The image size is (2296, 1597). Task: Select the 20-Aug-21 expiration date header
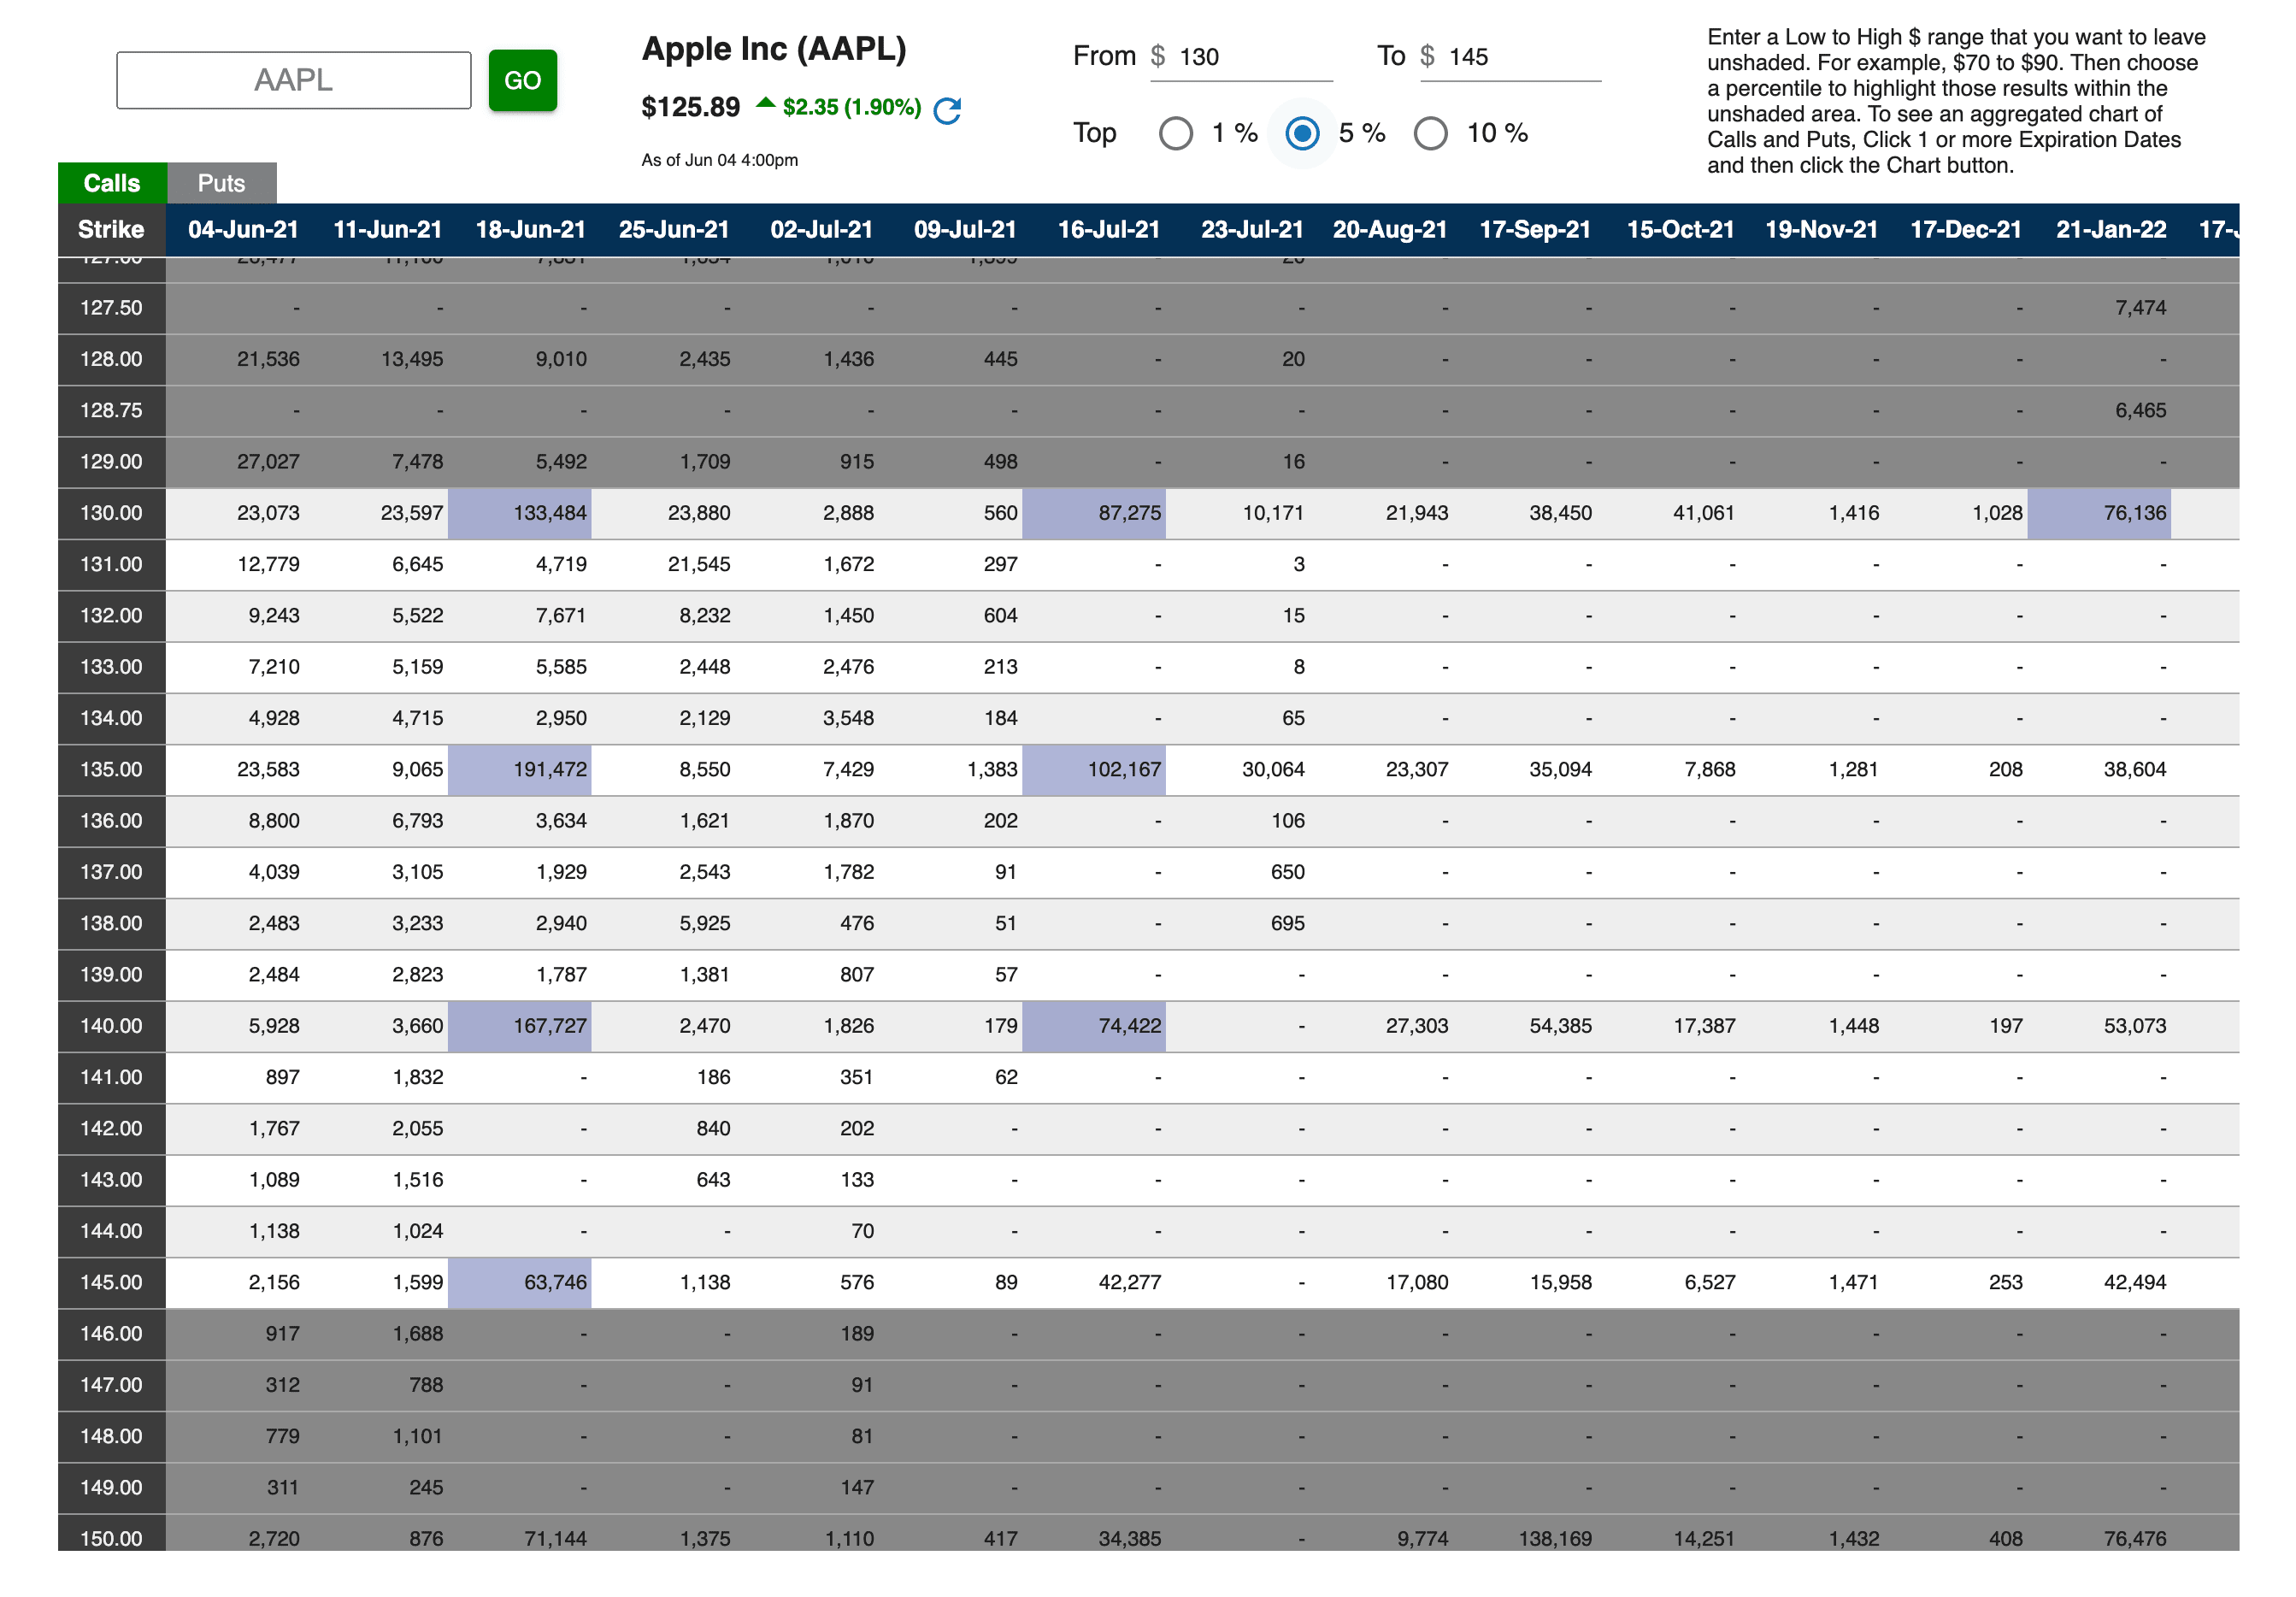point(1390,229)
